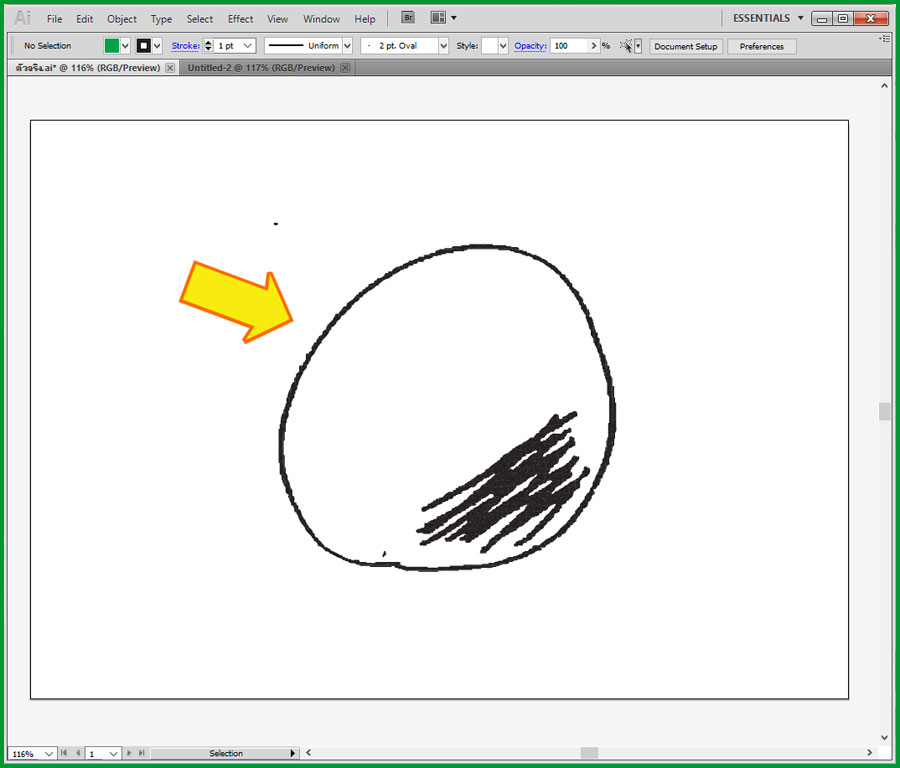The height and width of the screenshot is (768, 900).
Task: Click the scroll left arrow at bottom
Action: point(308,753)
